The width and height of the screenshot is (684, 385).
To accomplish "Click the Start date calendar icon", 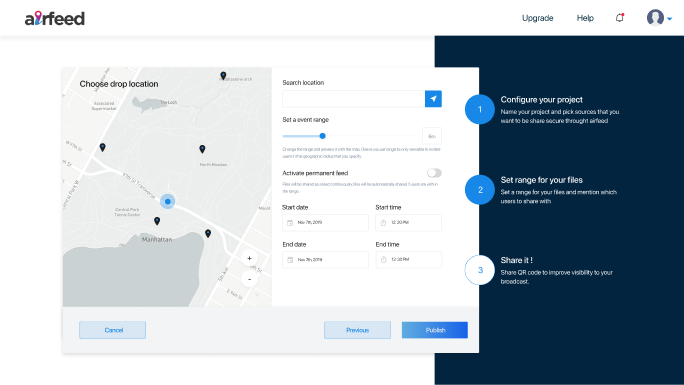I will (x=290, y=223).
